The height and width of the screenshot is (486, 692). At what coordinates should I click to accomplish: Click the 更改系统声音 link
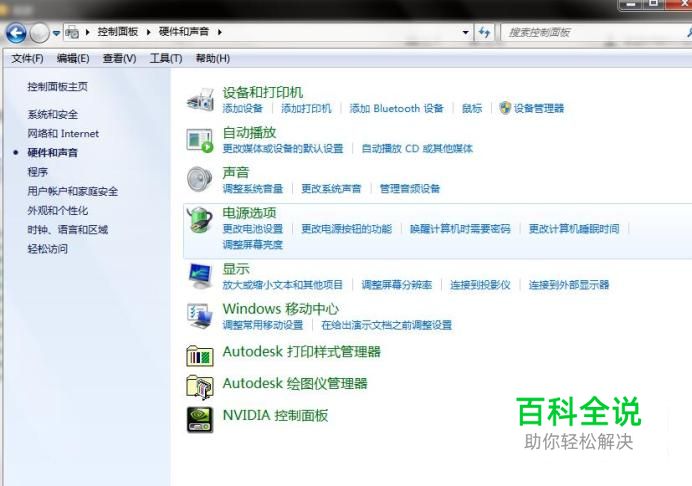(x=331, y=188)
